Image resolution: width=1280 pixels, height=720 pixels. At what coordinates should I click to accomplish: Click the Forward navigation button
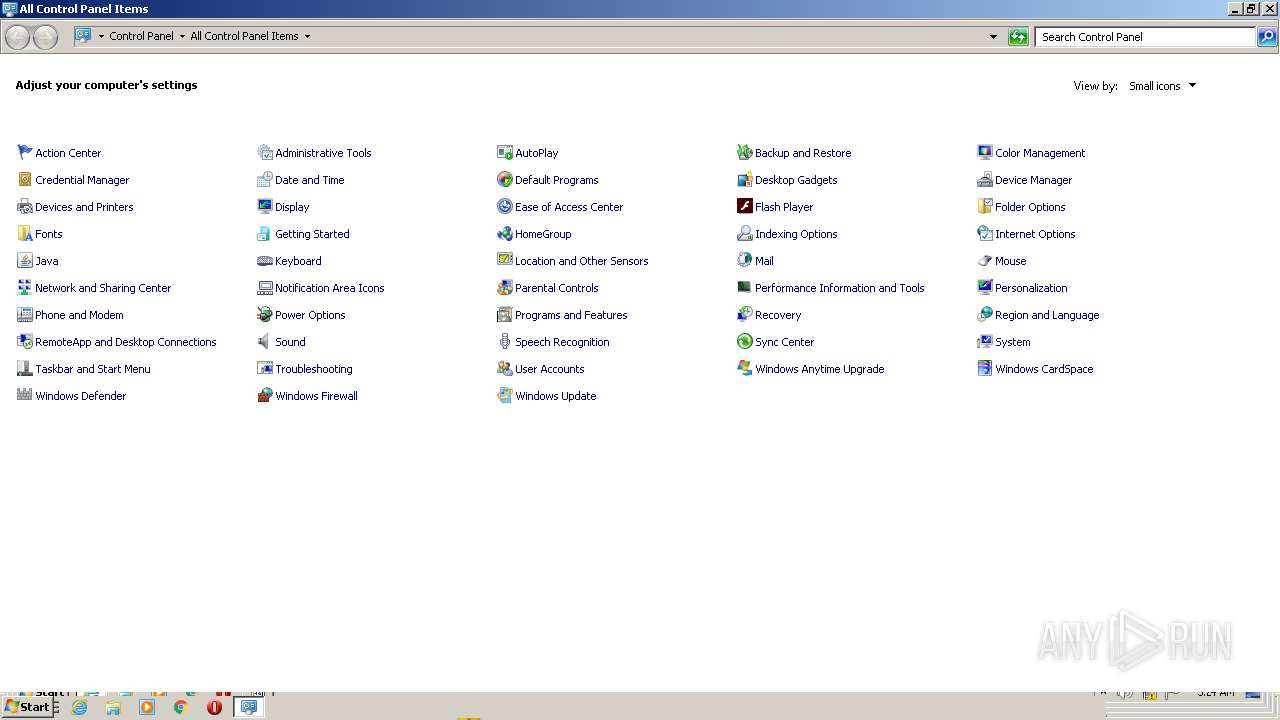point(45,37)
